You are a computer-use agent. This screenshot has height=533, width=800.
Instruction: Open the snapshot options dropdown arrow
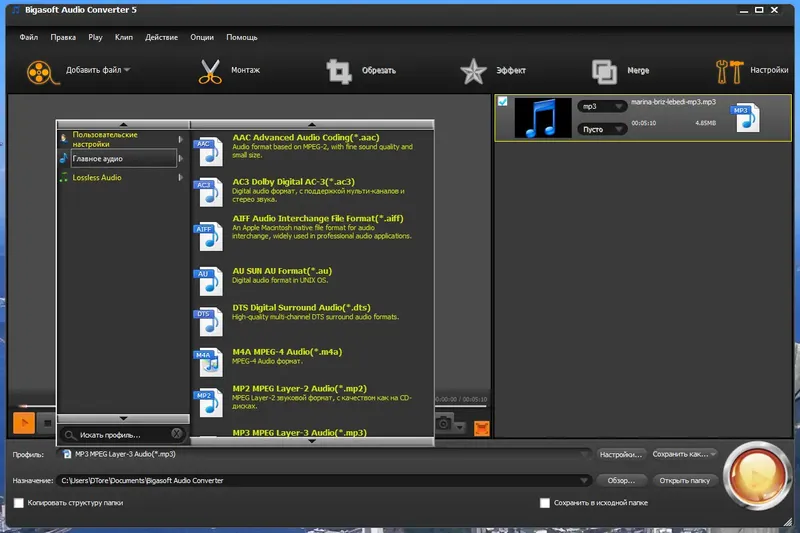pyautogui.click(x=460, y=427)
